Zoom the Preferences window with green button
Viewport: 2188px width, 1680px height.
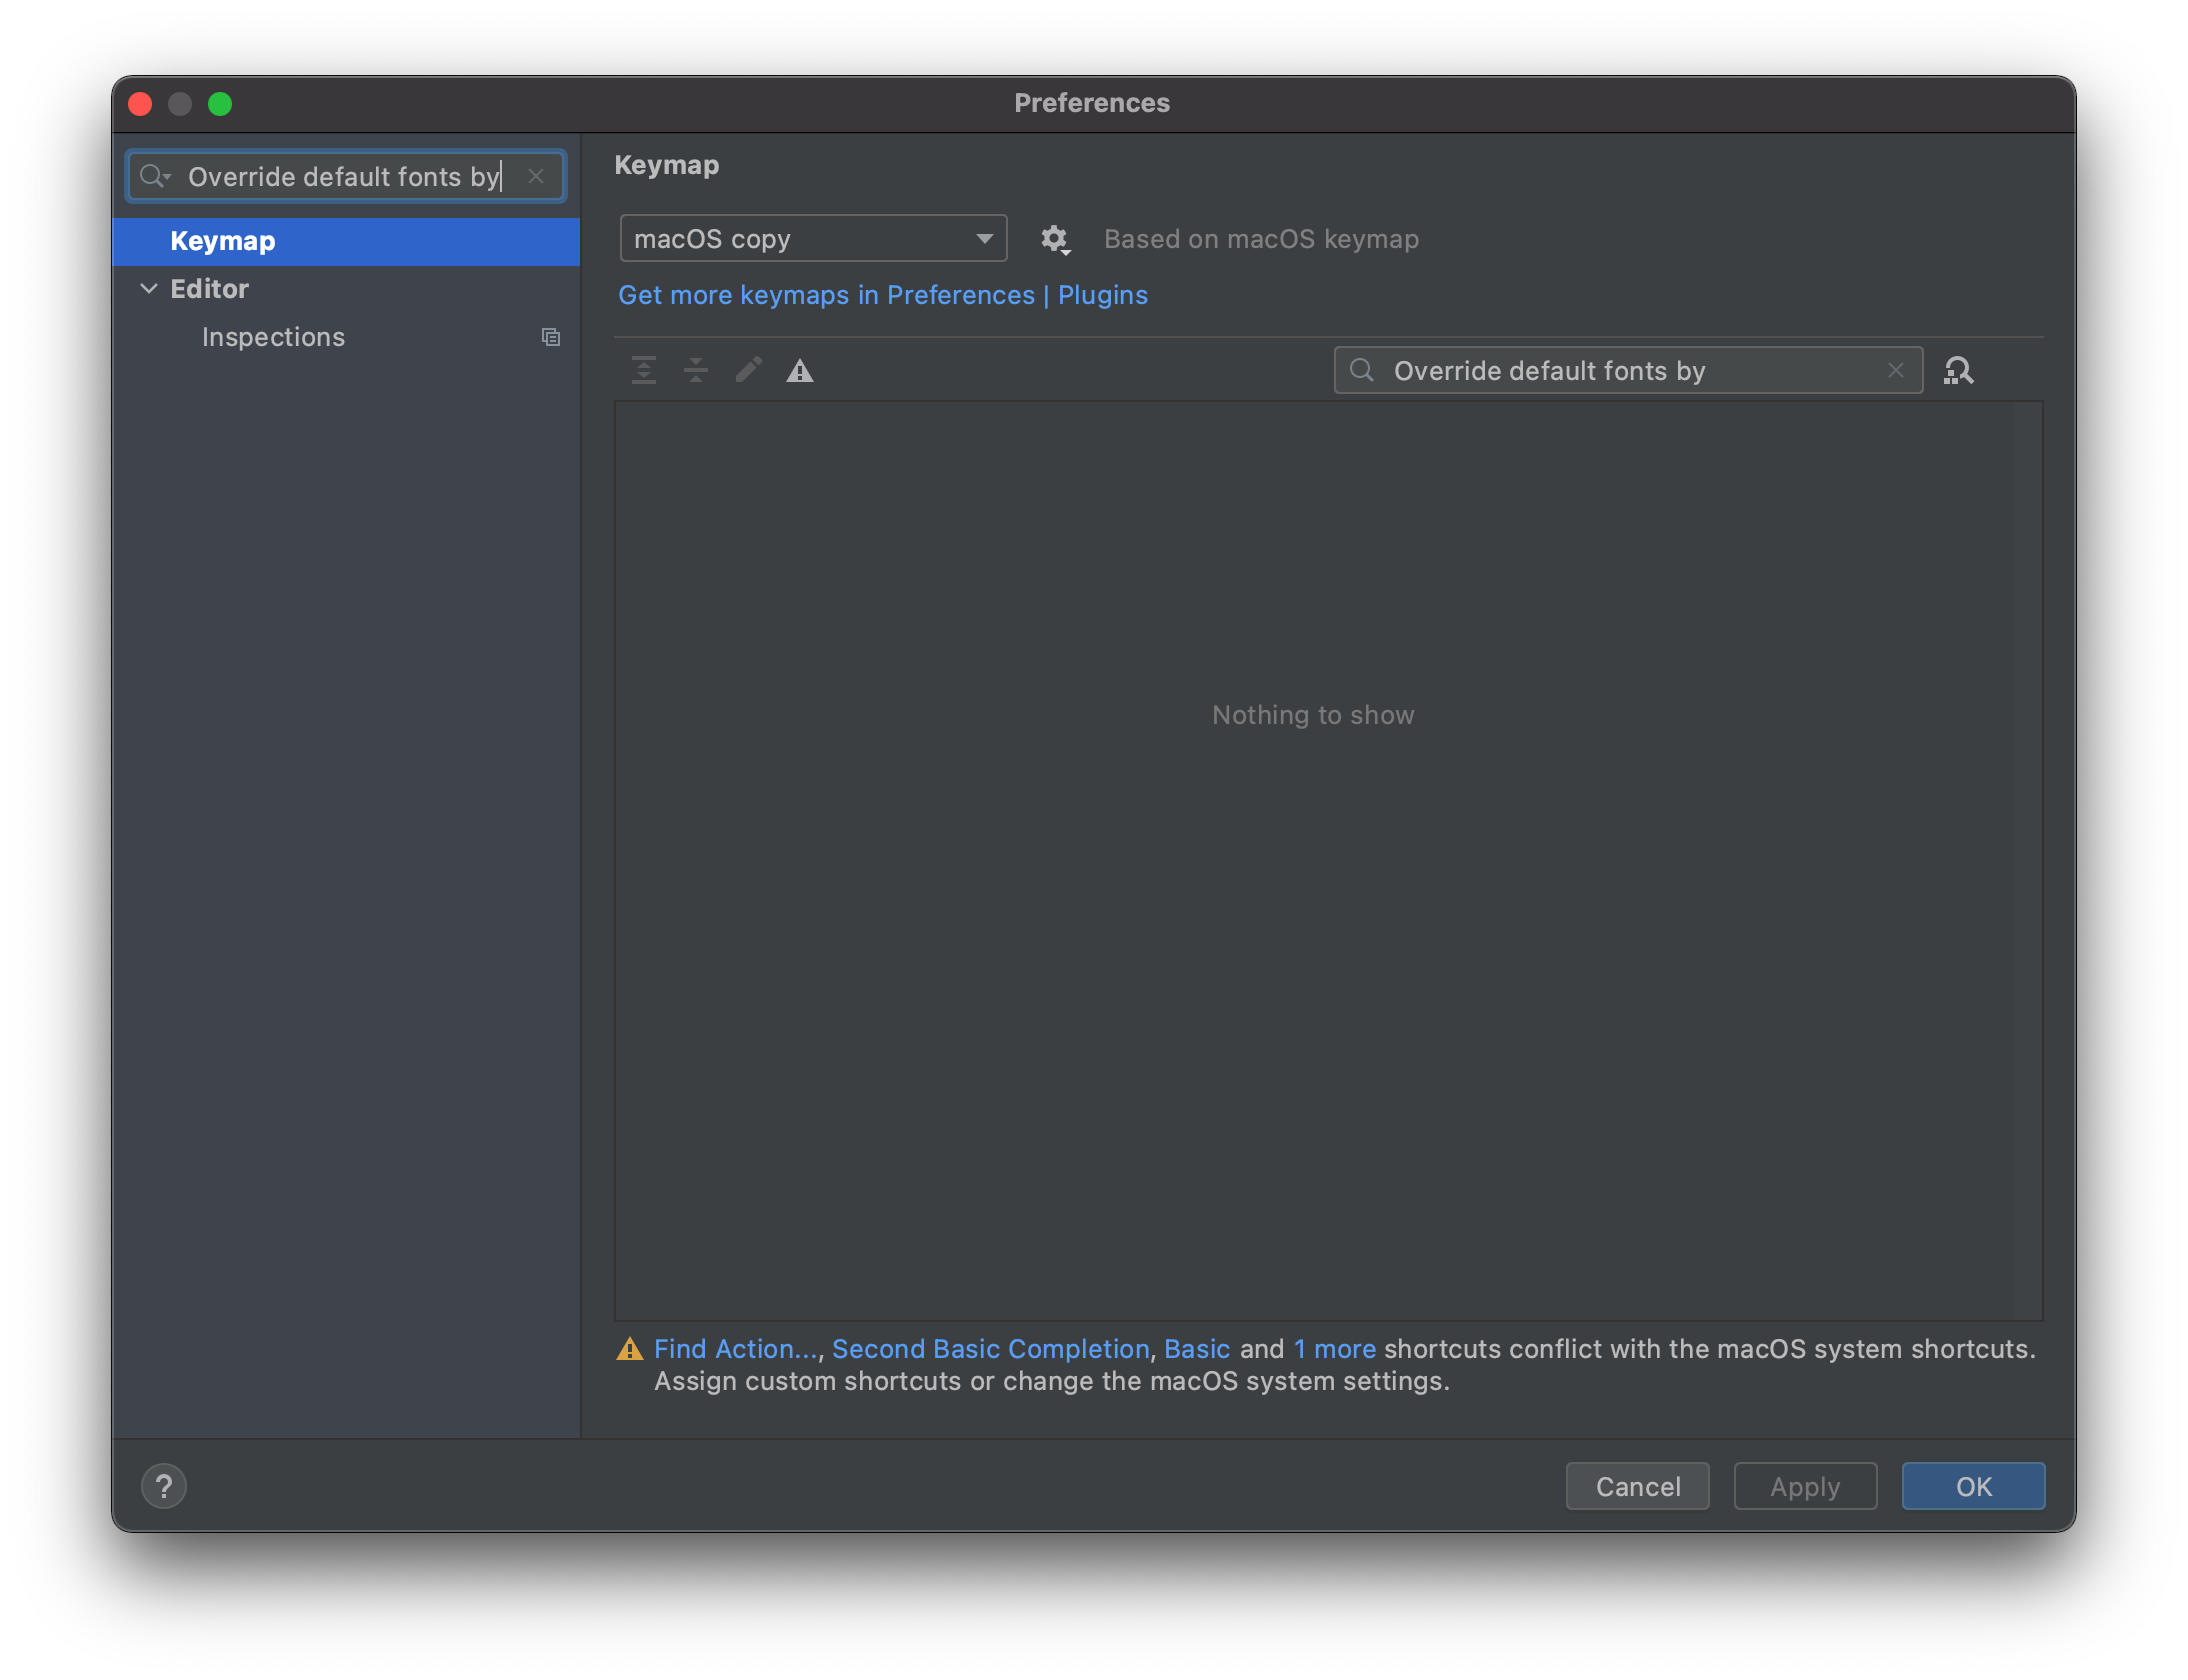pos(220,104)
